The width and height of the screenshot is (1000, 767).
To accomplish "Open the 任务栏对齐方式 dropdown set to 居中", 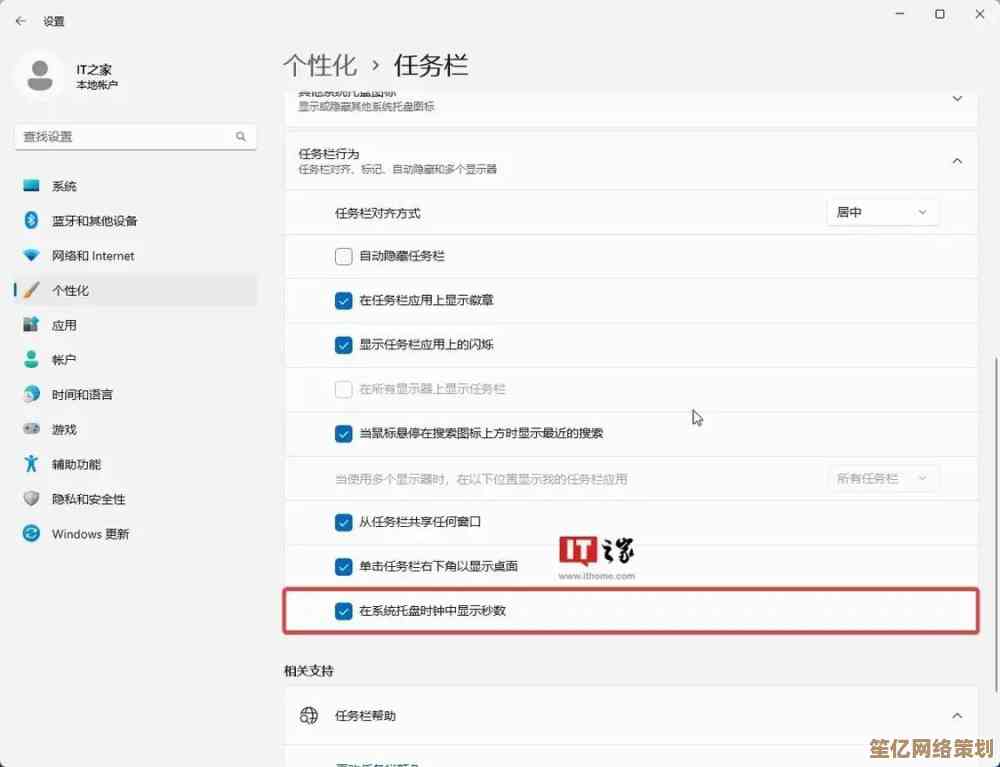I will coord(882,212).
